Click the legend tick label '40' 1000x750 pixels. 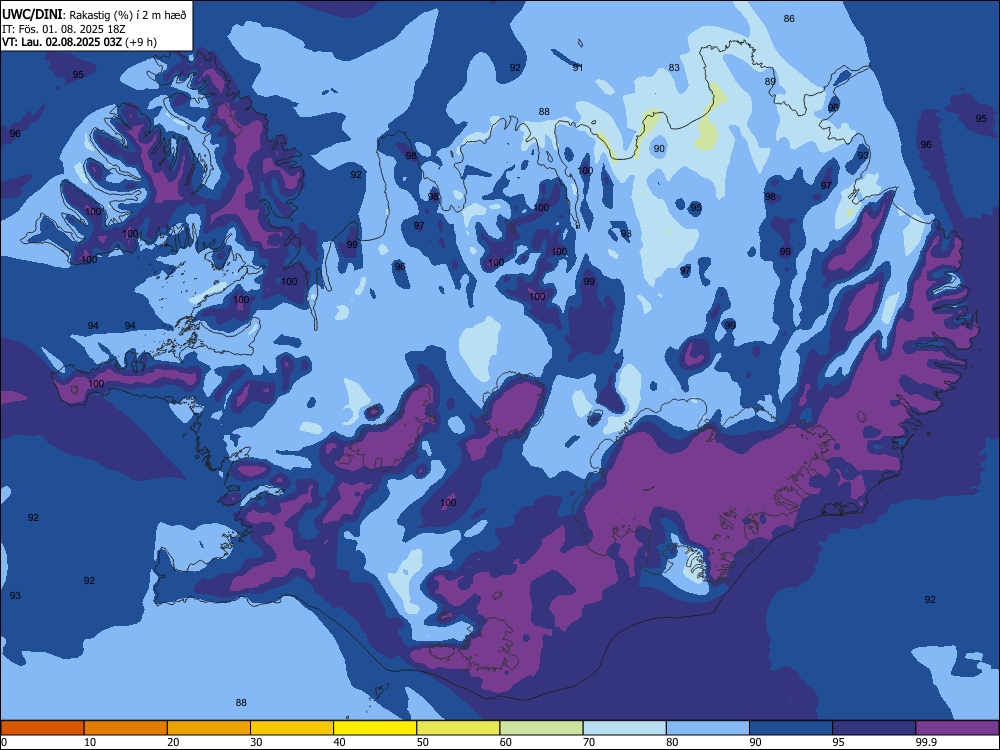[339, 742]
